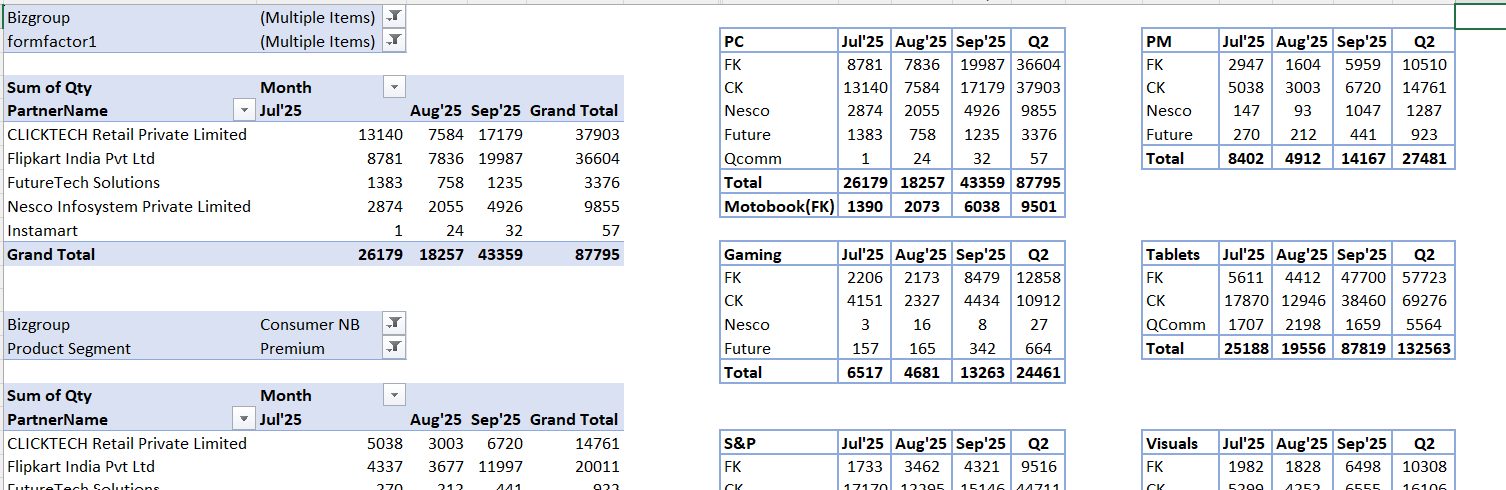Select the Motobook(FK) label cell
The image size is (1506, 490).
[x=778, y=206]
